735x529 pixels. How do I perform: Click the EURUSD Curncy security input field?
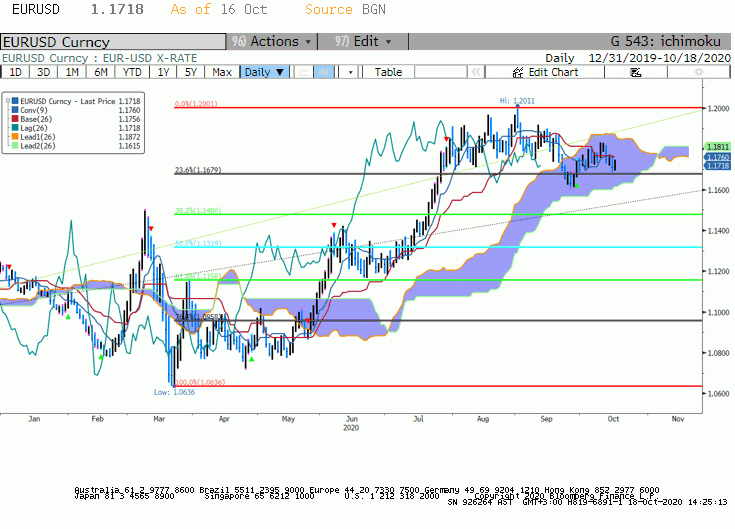(x=113, y=42)
